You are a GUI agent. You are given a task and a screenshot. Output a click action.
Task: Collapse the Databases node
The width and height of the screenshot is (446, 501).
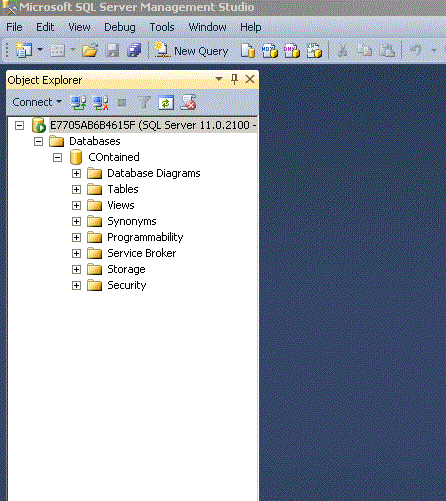[38, 142]
